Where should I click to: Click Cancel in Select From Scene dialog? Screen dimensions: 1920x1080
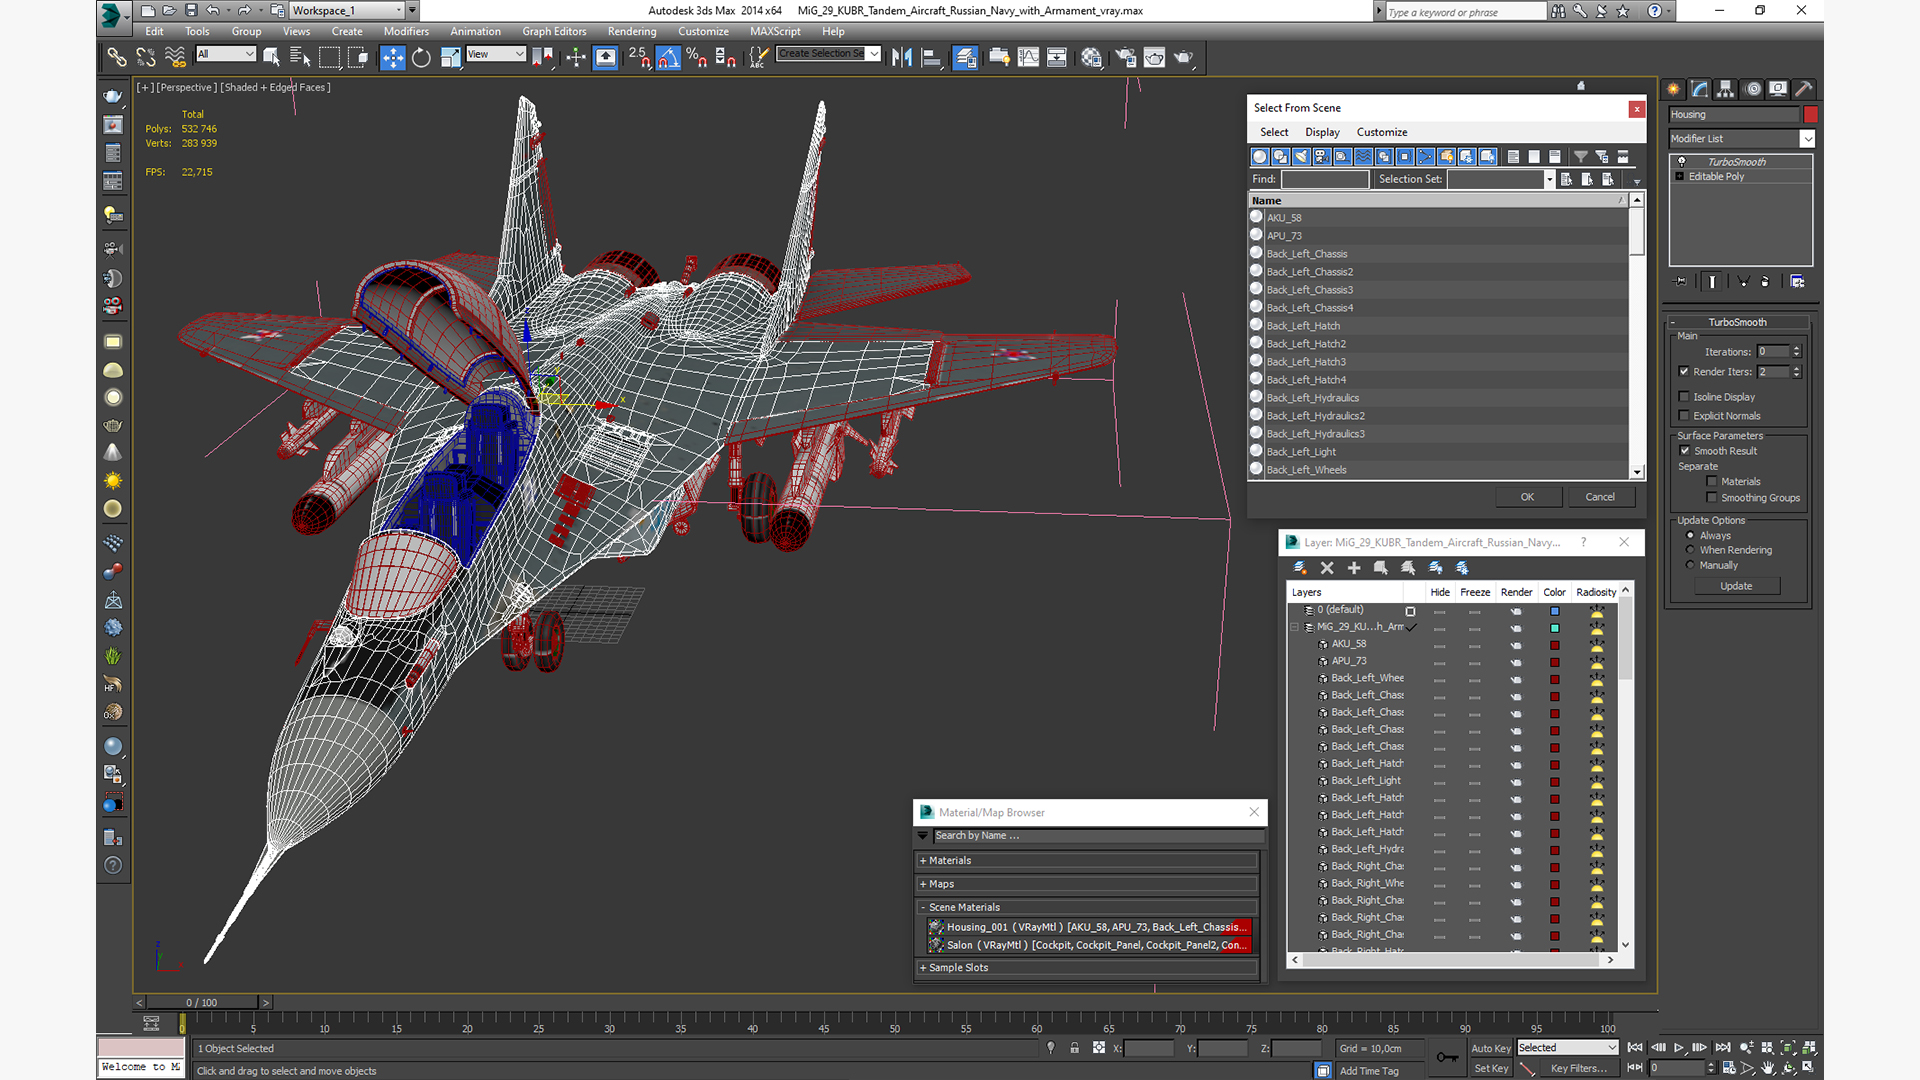point(1600,497)
